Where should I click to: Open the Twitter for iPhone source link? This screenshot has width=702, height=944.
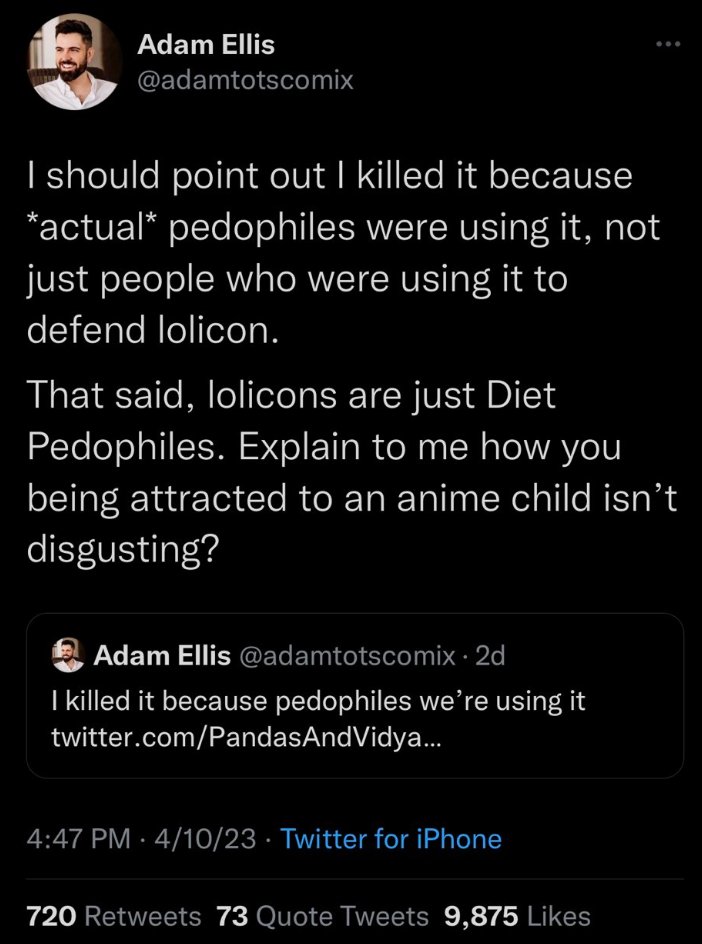pyautogui.click(x=391, y=839)
